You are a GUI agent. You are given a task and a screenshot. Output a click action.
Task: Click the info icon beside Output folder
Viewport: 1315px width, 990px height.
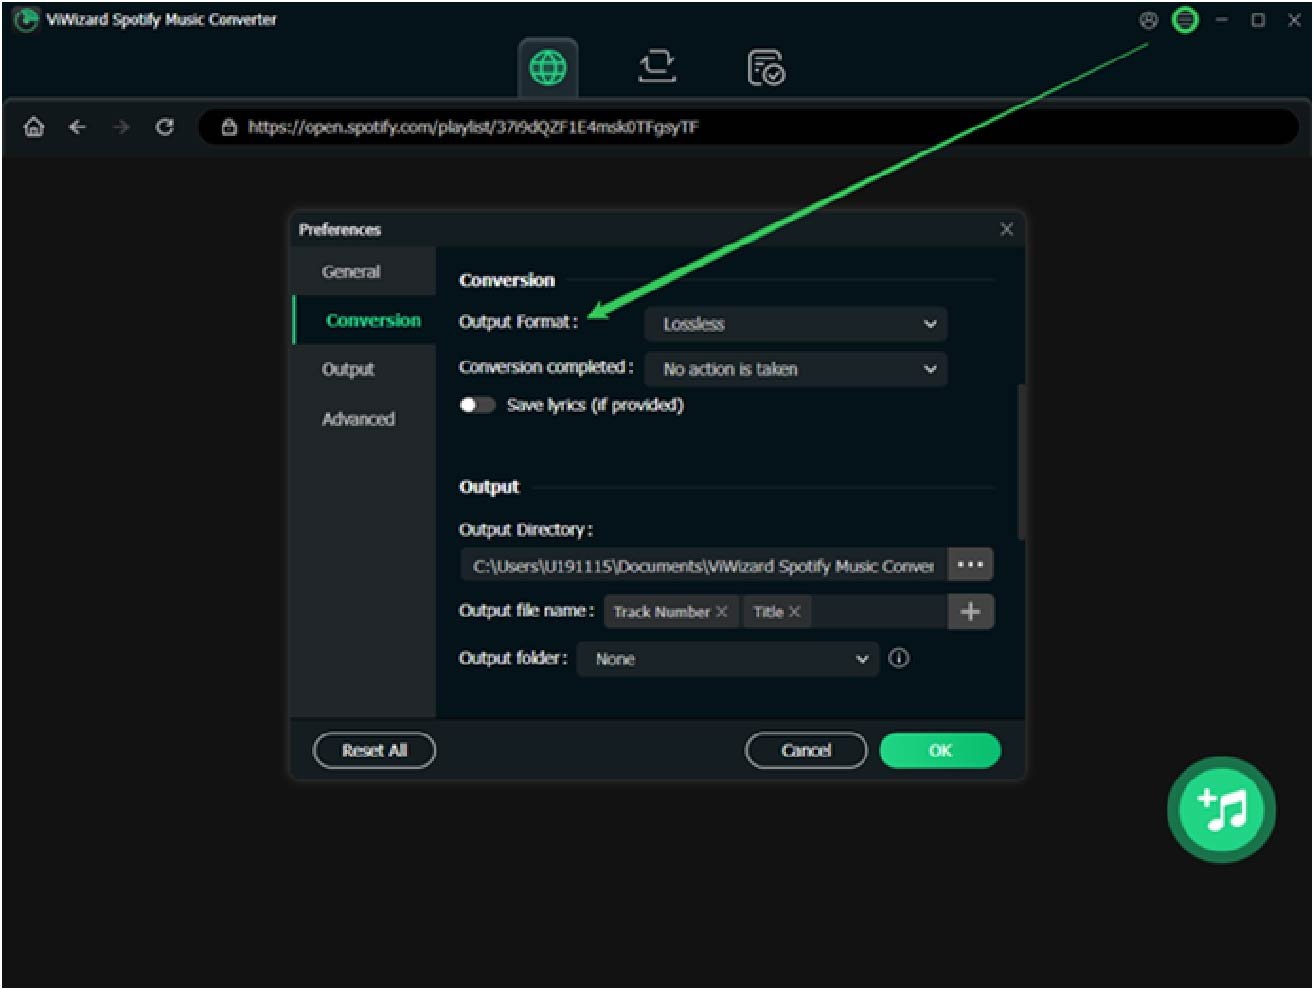pyautogui.click(x=899, y=658)
